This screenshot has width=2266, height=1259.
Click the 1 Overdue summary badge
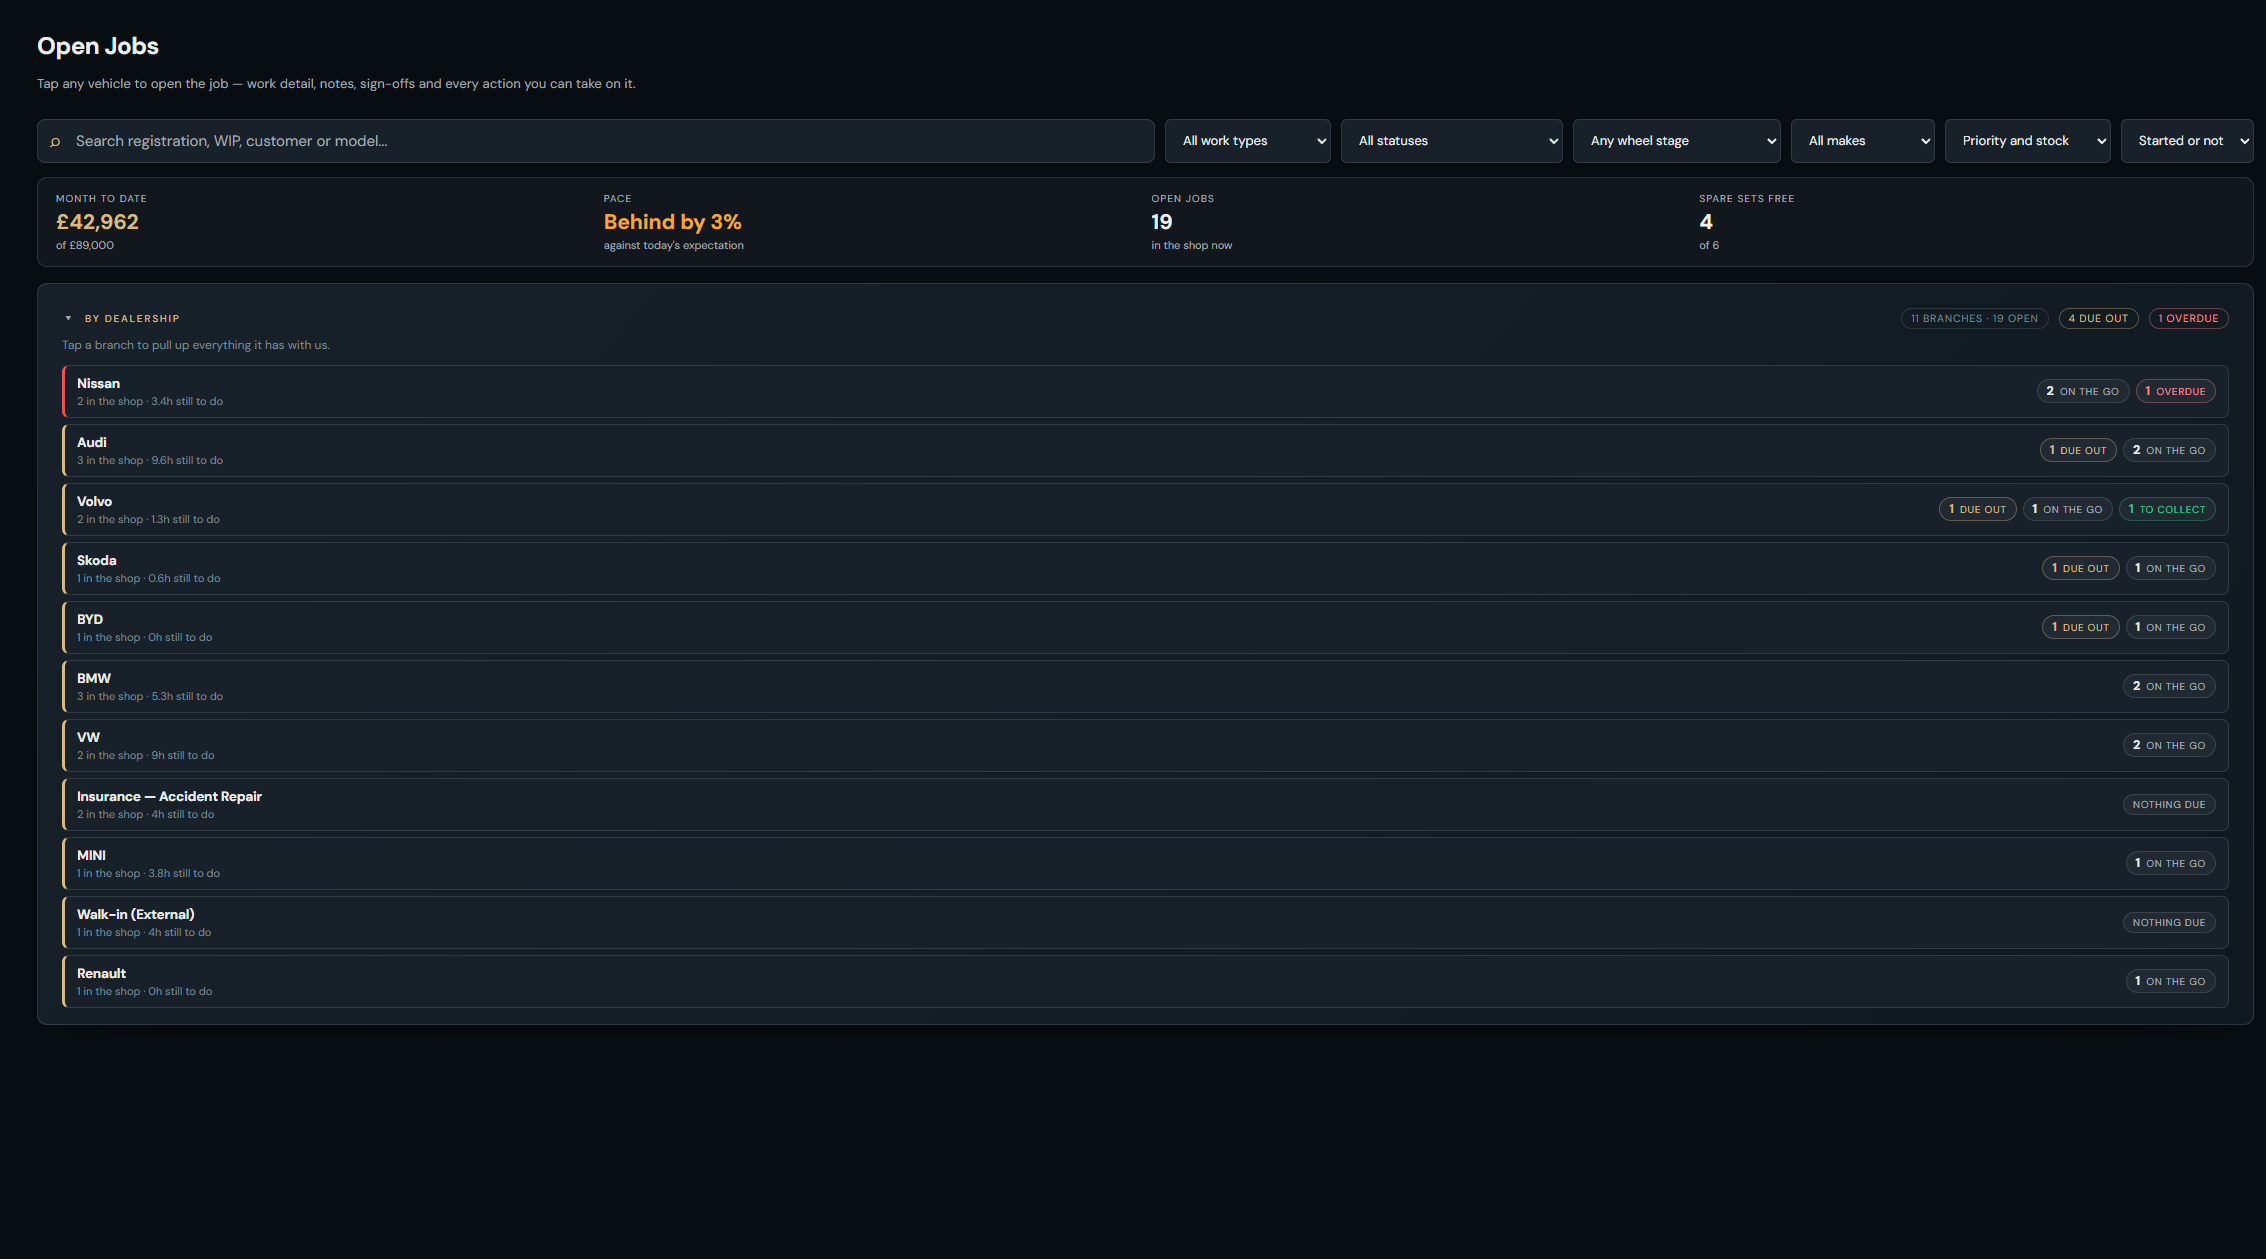tap(2188, 318)
